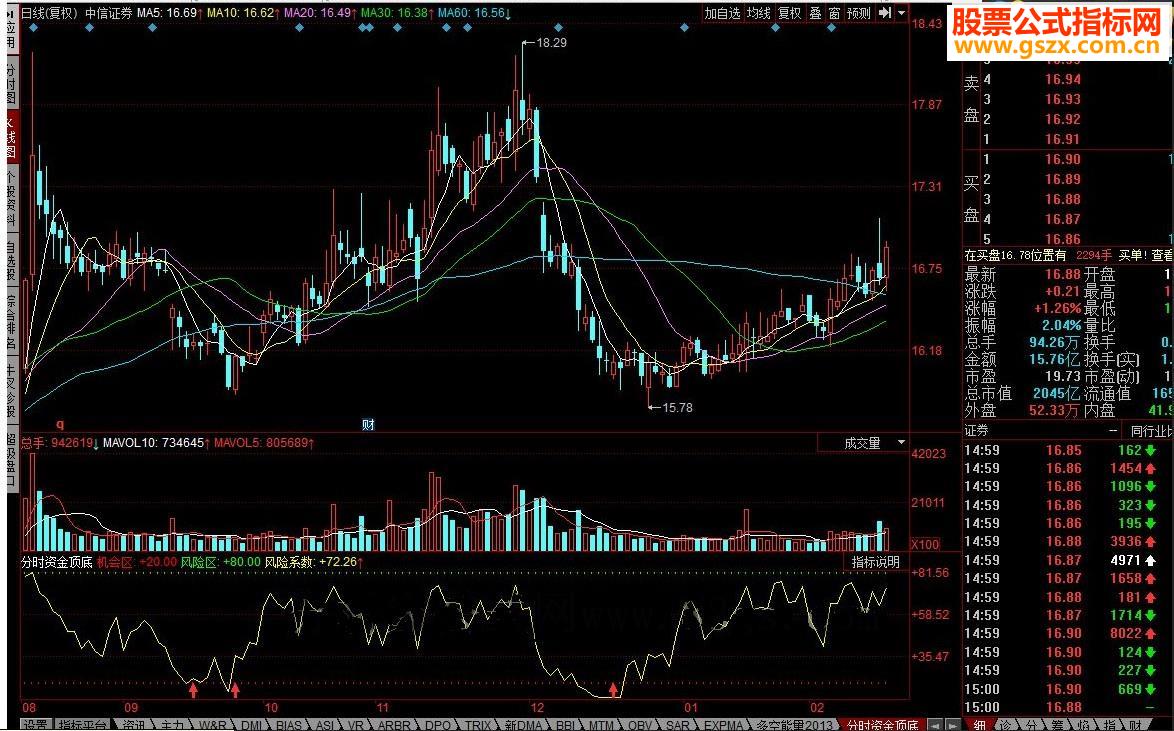The image size is (1174, 731).
Task: Click first red buy arrow on indicator
Action: coord(194,688)
